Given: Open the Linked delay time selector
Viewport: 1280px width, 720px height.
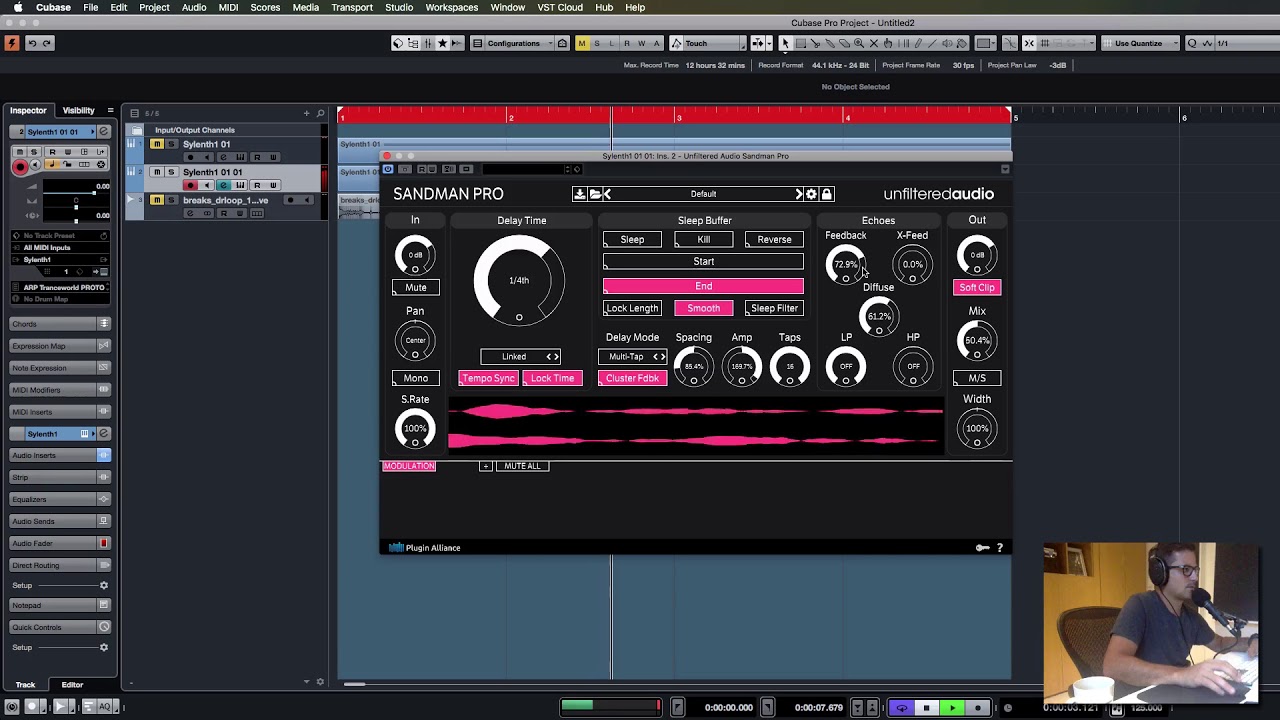Looking at the screenshot, I should (x=519, y=357).
